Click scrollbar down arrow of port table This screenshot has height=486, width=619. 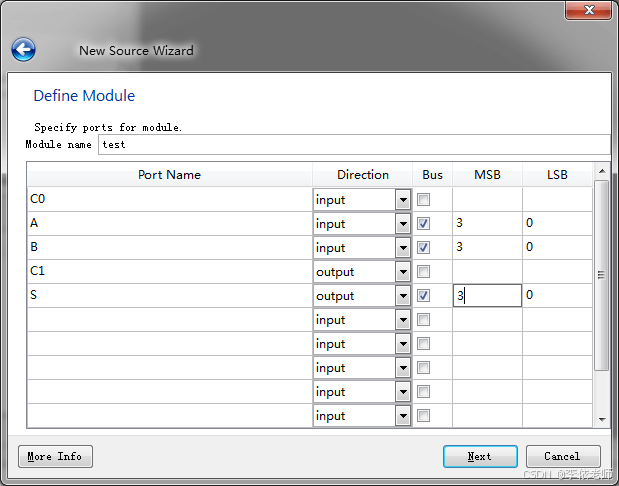[x=602, y=419]
